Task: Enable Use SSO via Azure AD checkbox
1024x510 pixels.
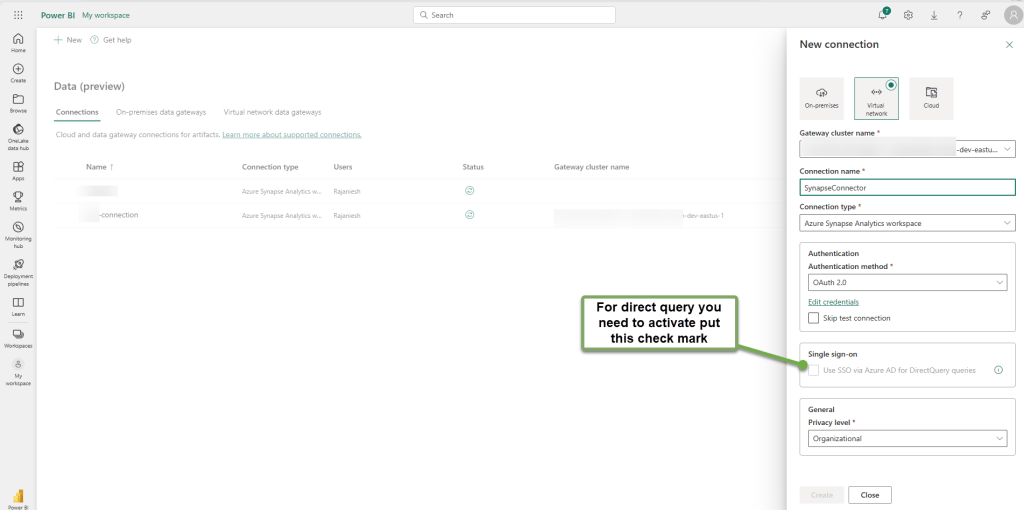Action: point(813,370)
